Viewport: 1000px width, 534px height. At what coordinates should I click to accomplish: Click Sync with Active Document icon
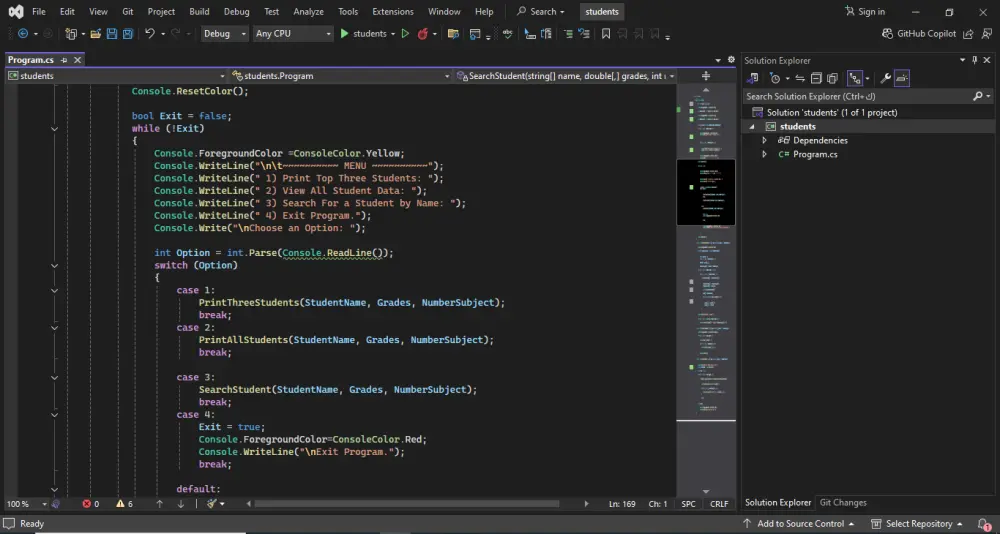pyautogui.click(x=798, y=78)
